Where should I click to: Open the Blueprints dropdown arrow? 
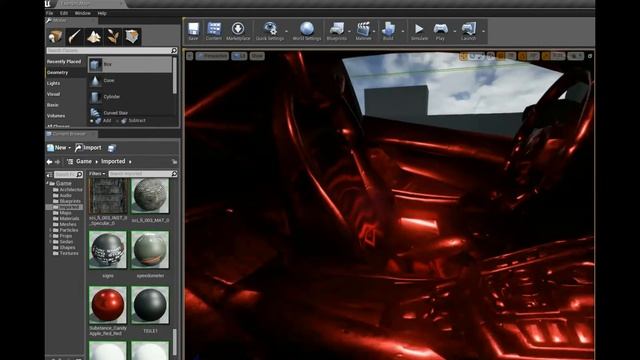pyautogui.click(x=349, y=31)
